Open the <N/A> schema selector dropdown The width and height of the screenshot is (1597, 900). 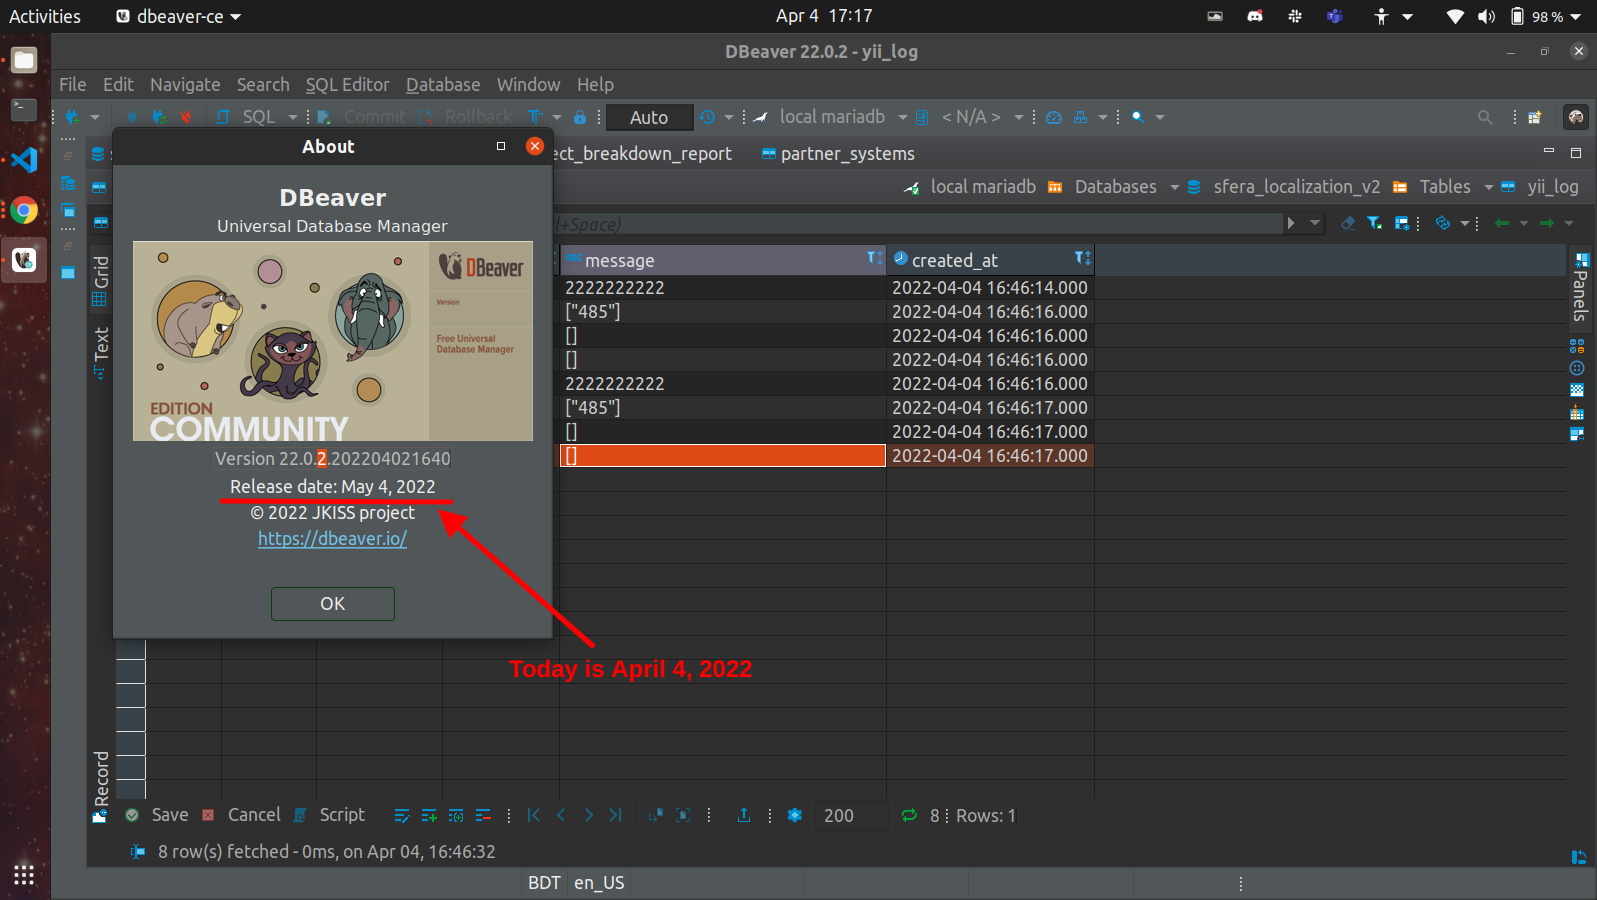1019,117
